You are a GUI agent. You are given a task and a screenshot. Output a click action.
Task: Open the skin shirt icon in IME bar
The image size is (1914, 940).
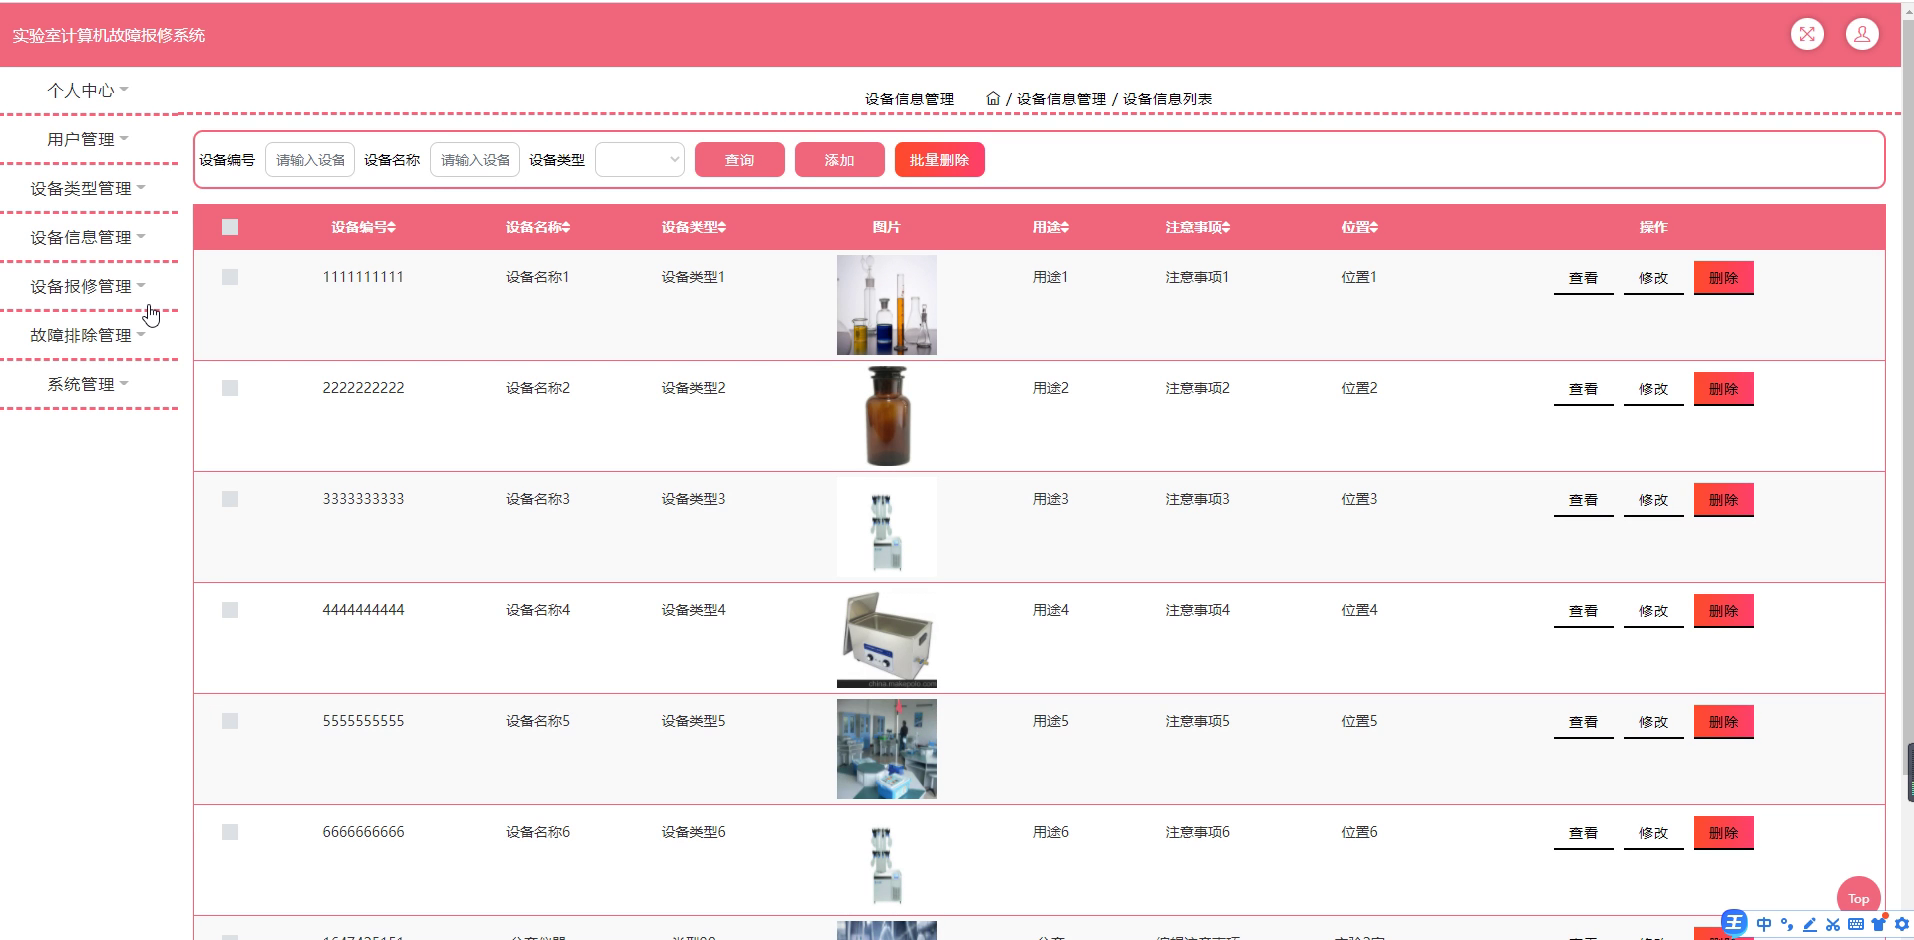tap(1879, 923)
